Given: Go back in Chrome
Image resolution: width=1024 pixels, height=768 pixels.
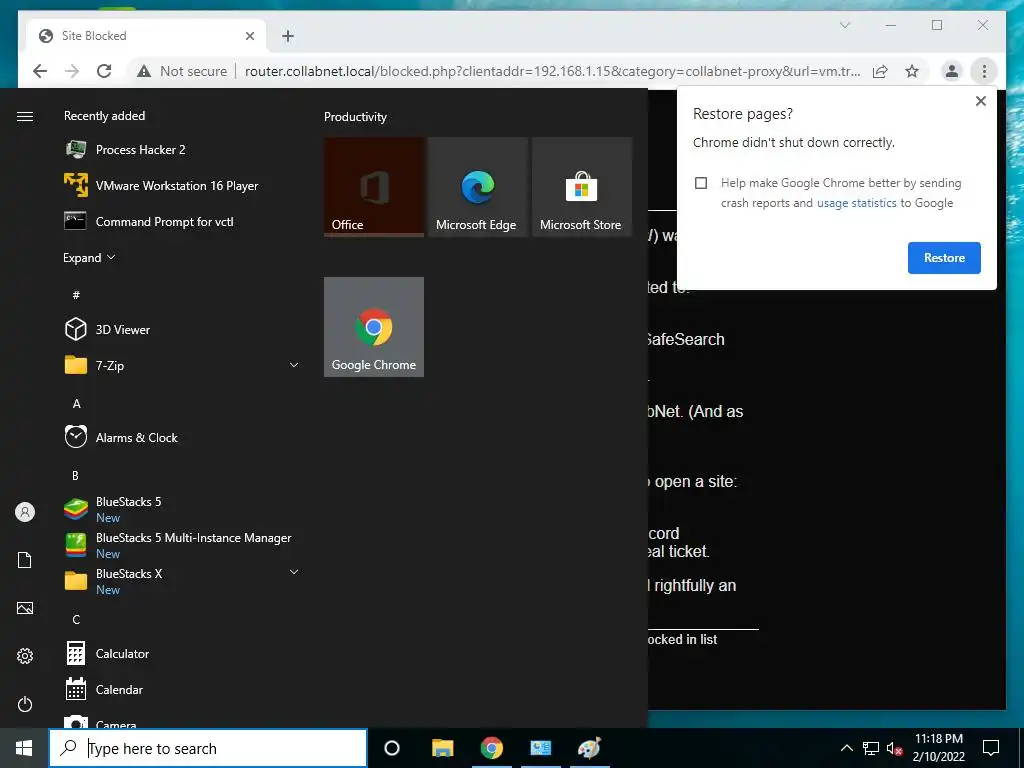Looking at the screenshot, I should pyautogui.click(x=40, y=71).
